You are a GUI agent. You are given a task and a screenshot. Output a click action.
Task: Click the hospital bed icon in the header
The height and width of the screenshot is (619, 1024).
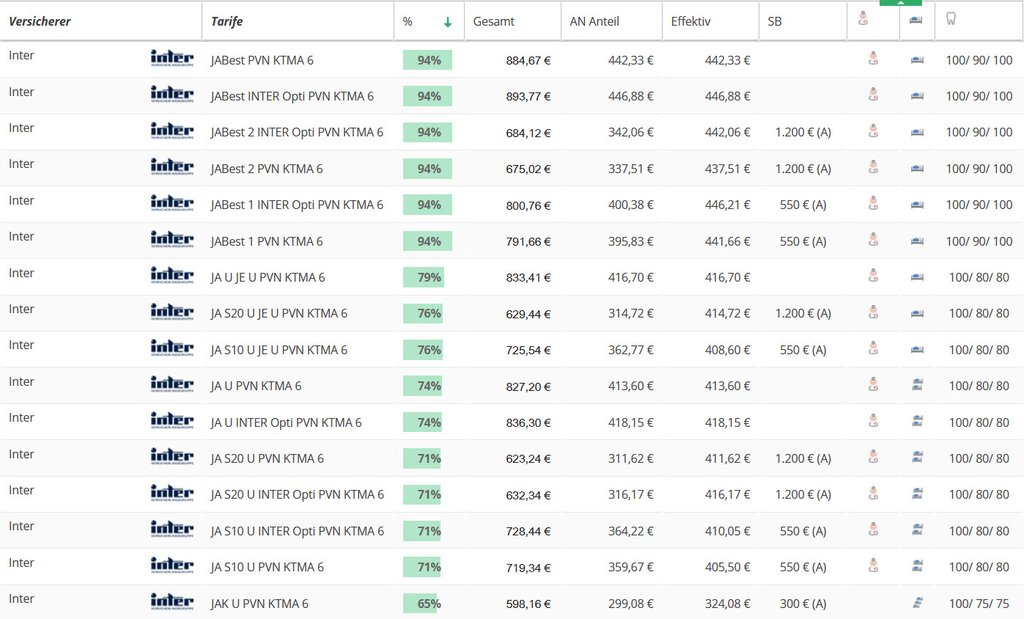916,20
